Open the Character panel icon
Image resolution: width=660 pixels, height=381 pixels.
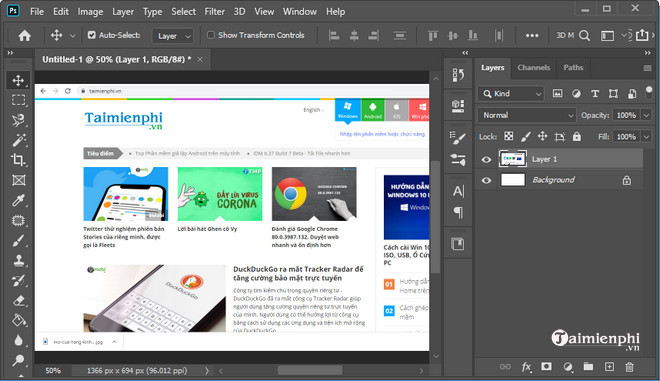(x=458, y=192)
